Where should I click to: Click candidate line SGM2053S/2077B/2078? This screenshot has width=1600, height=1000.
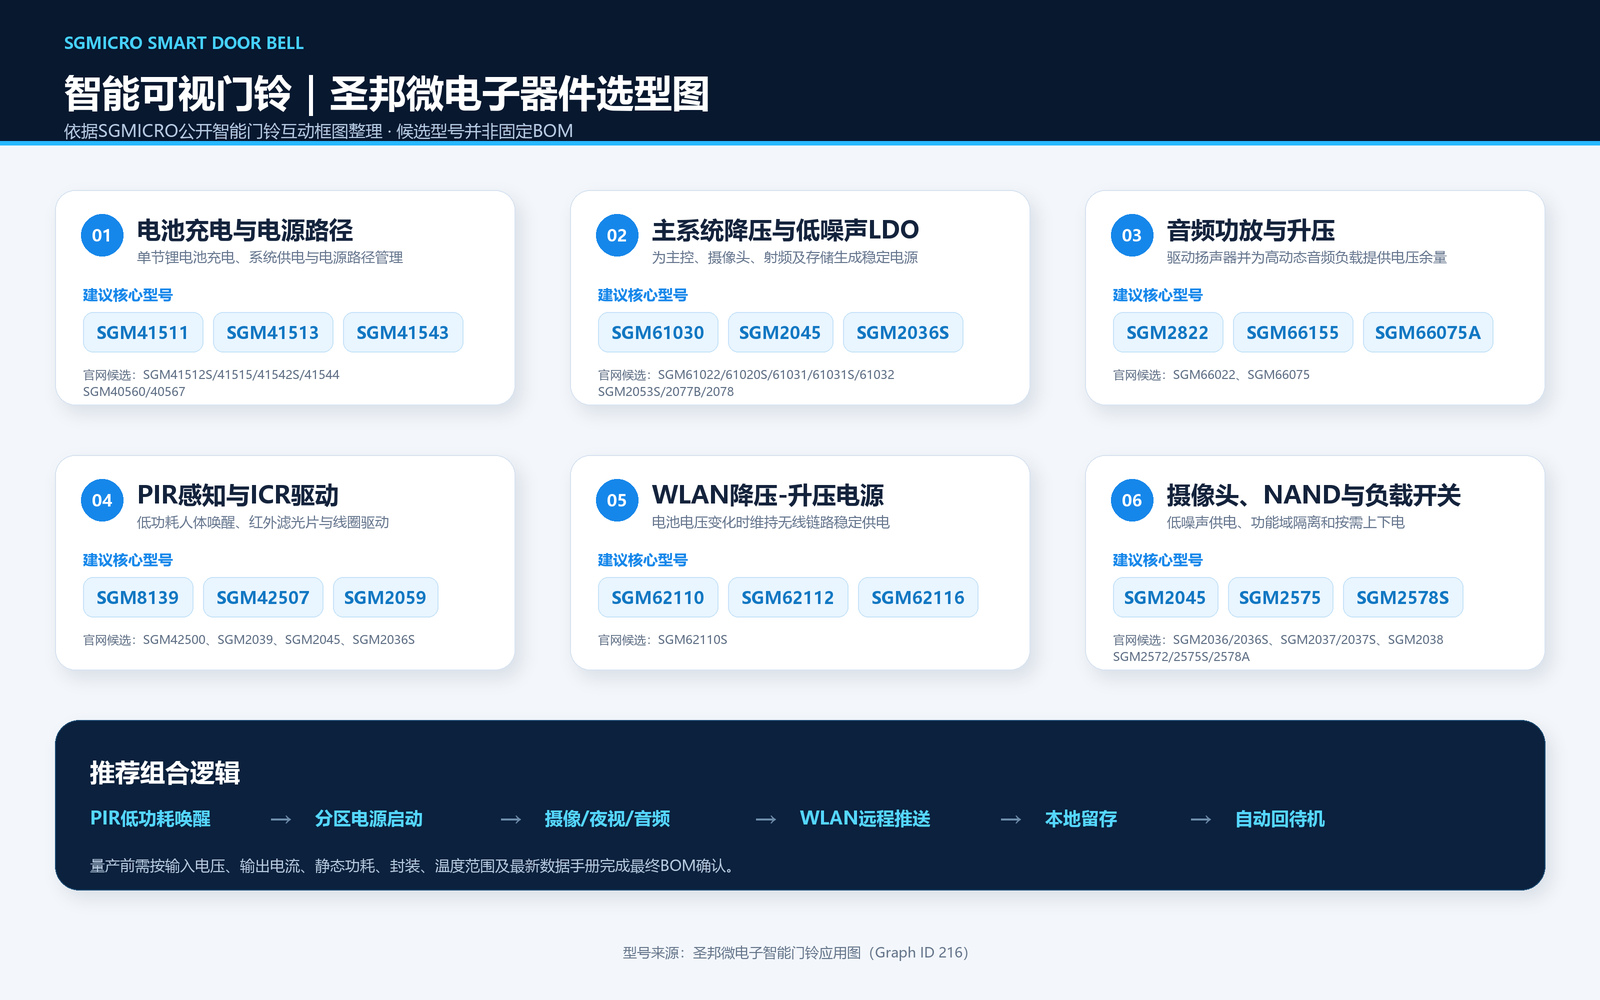(x=666, y=392)
